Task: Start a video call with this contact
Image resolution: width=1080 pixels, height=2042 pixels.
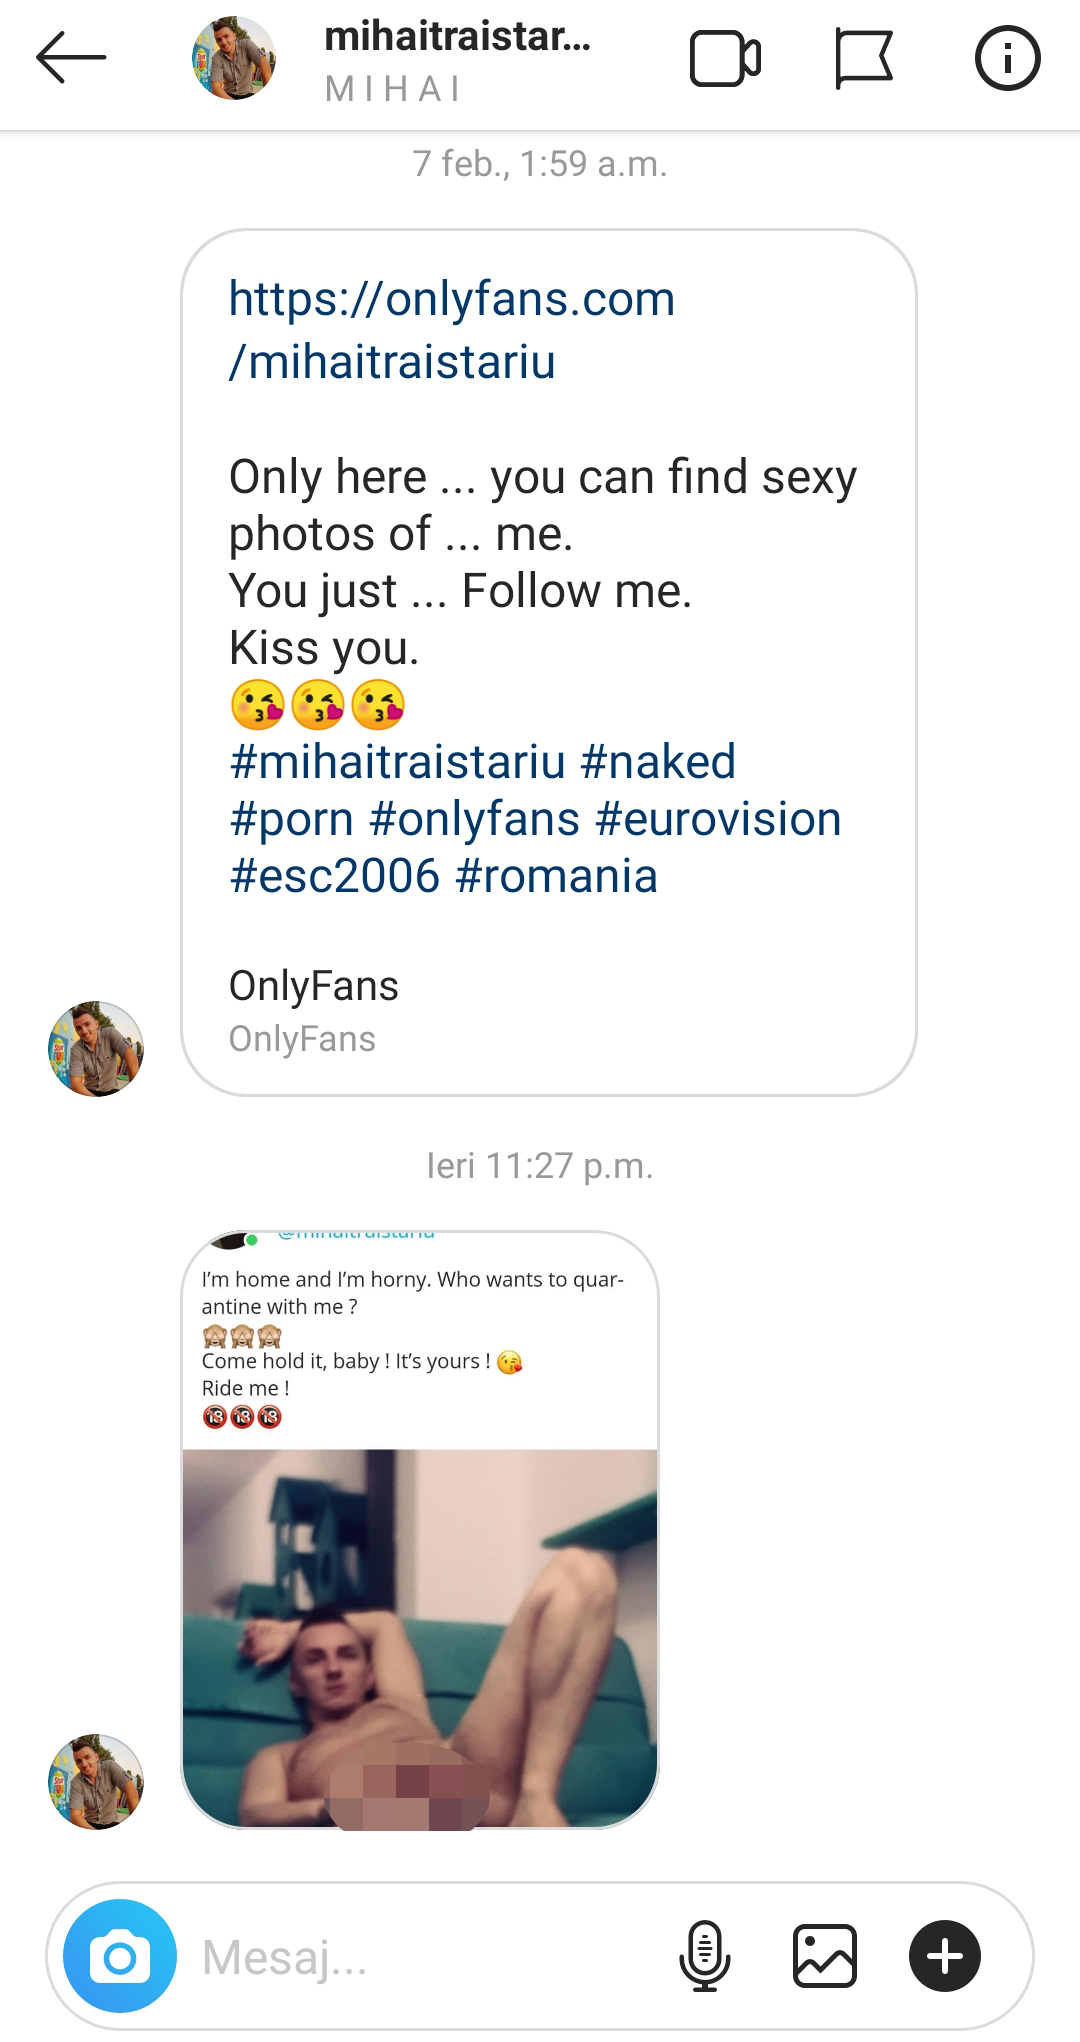Action: 725,59
